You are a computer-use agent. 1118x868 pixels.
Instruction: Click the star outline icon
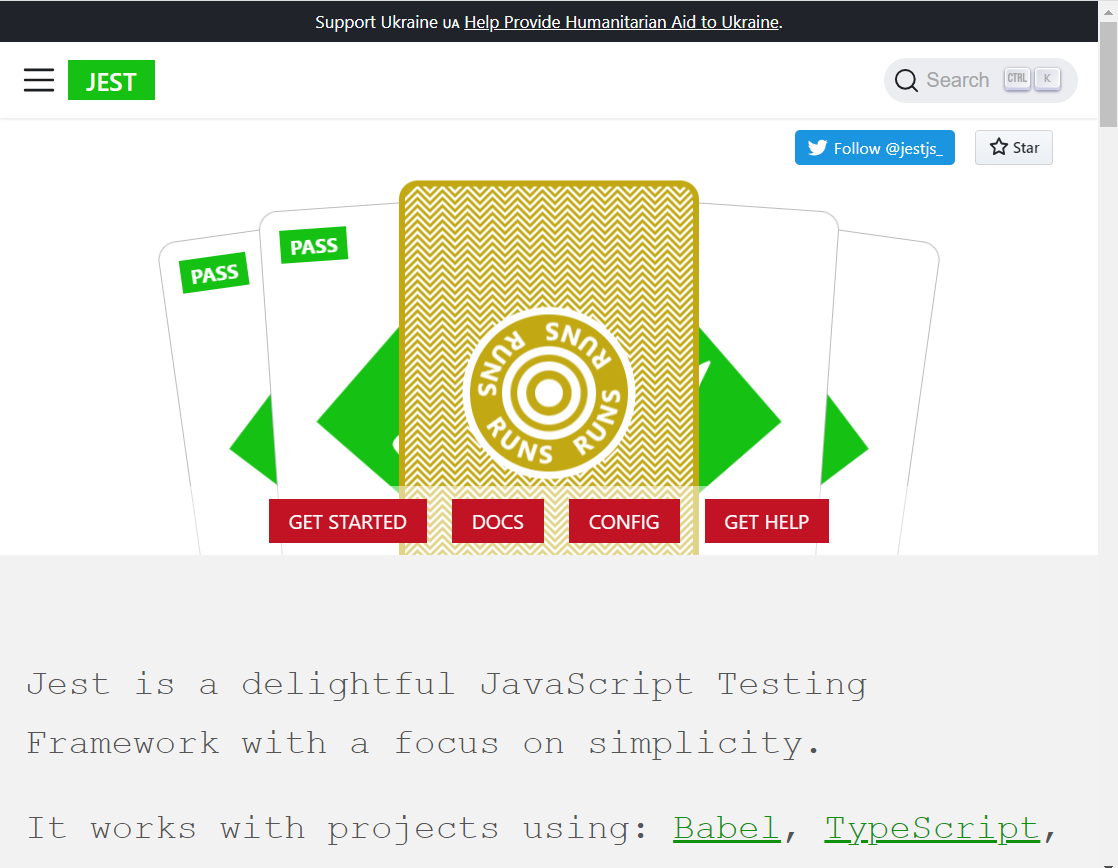998,147
